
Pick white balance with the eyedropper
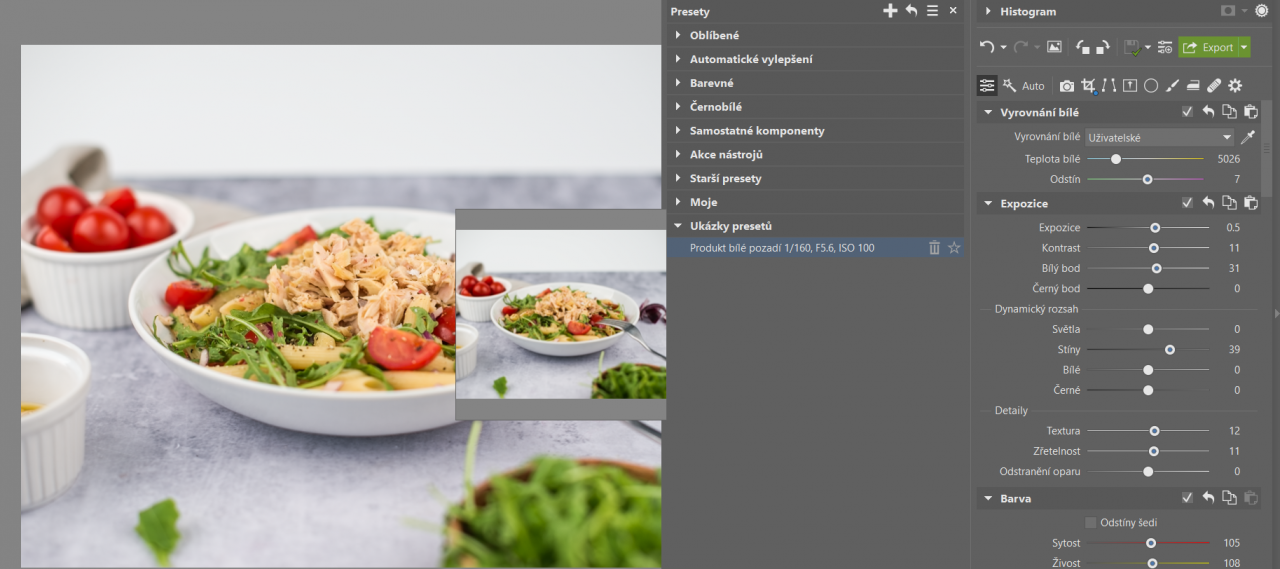click(1247, 137)
